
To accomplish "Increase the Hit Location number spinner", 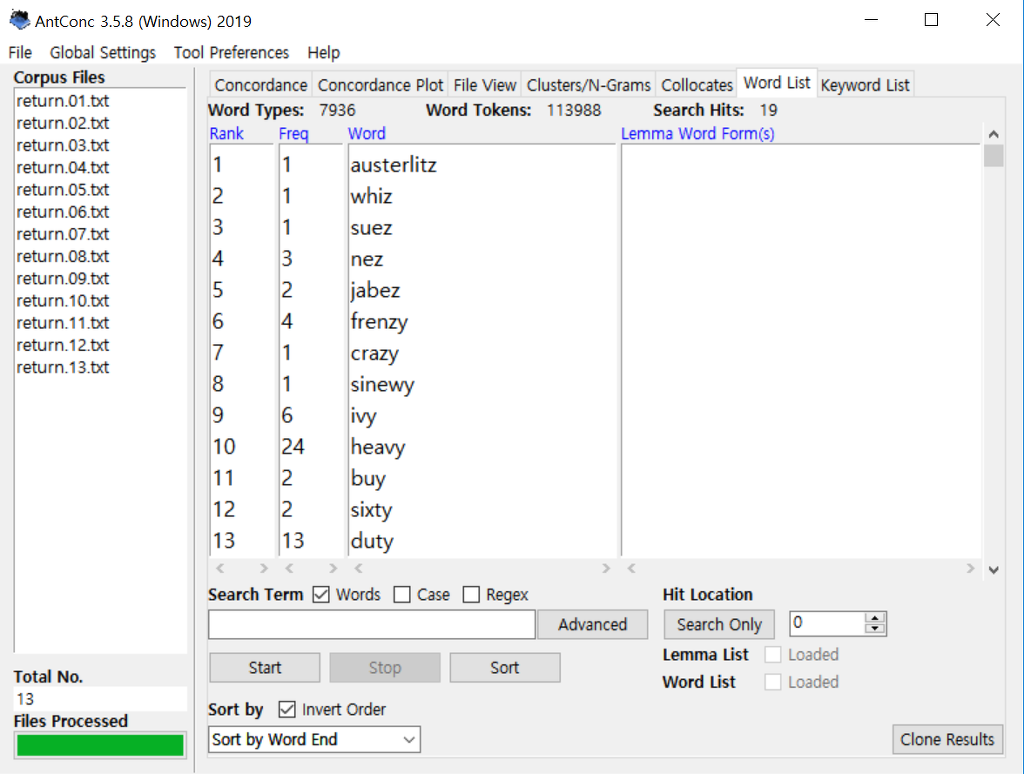I will pyautogui.click(x=875, y=618).
